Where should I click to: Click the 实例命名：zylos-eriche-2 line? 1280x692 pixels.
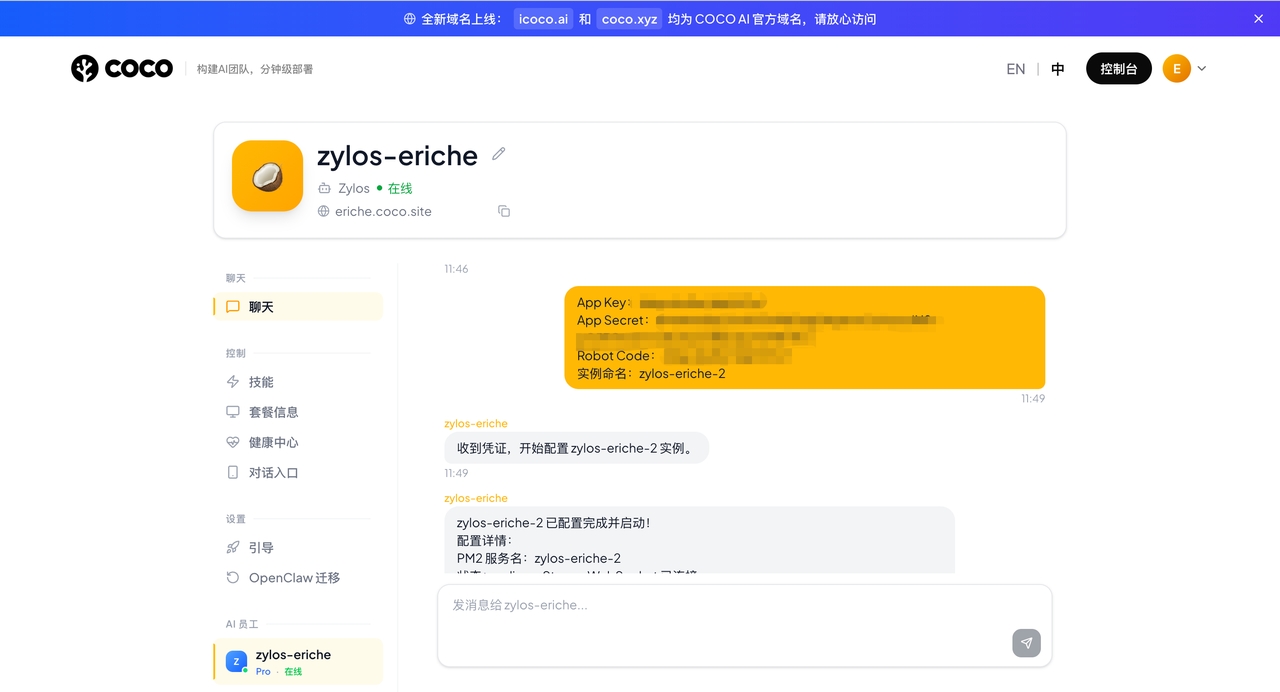(651, 374)
